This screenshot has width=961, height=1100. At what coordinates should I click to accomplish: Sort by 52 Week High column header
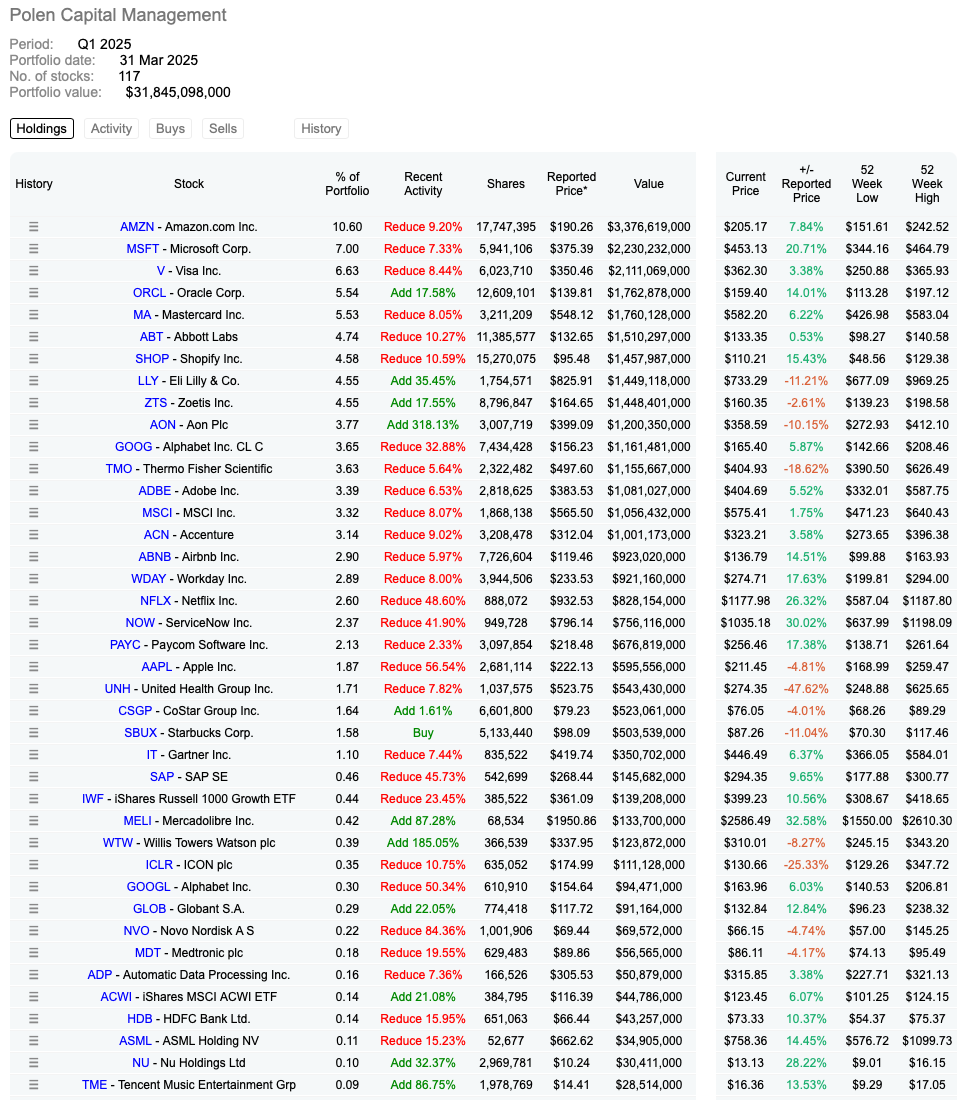click(927, 184)
